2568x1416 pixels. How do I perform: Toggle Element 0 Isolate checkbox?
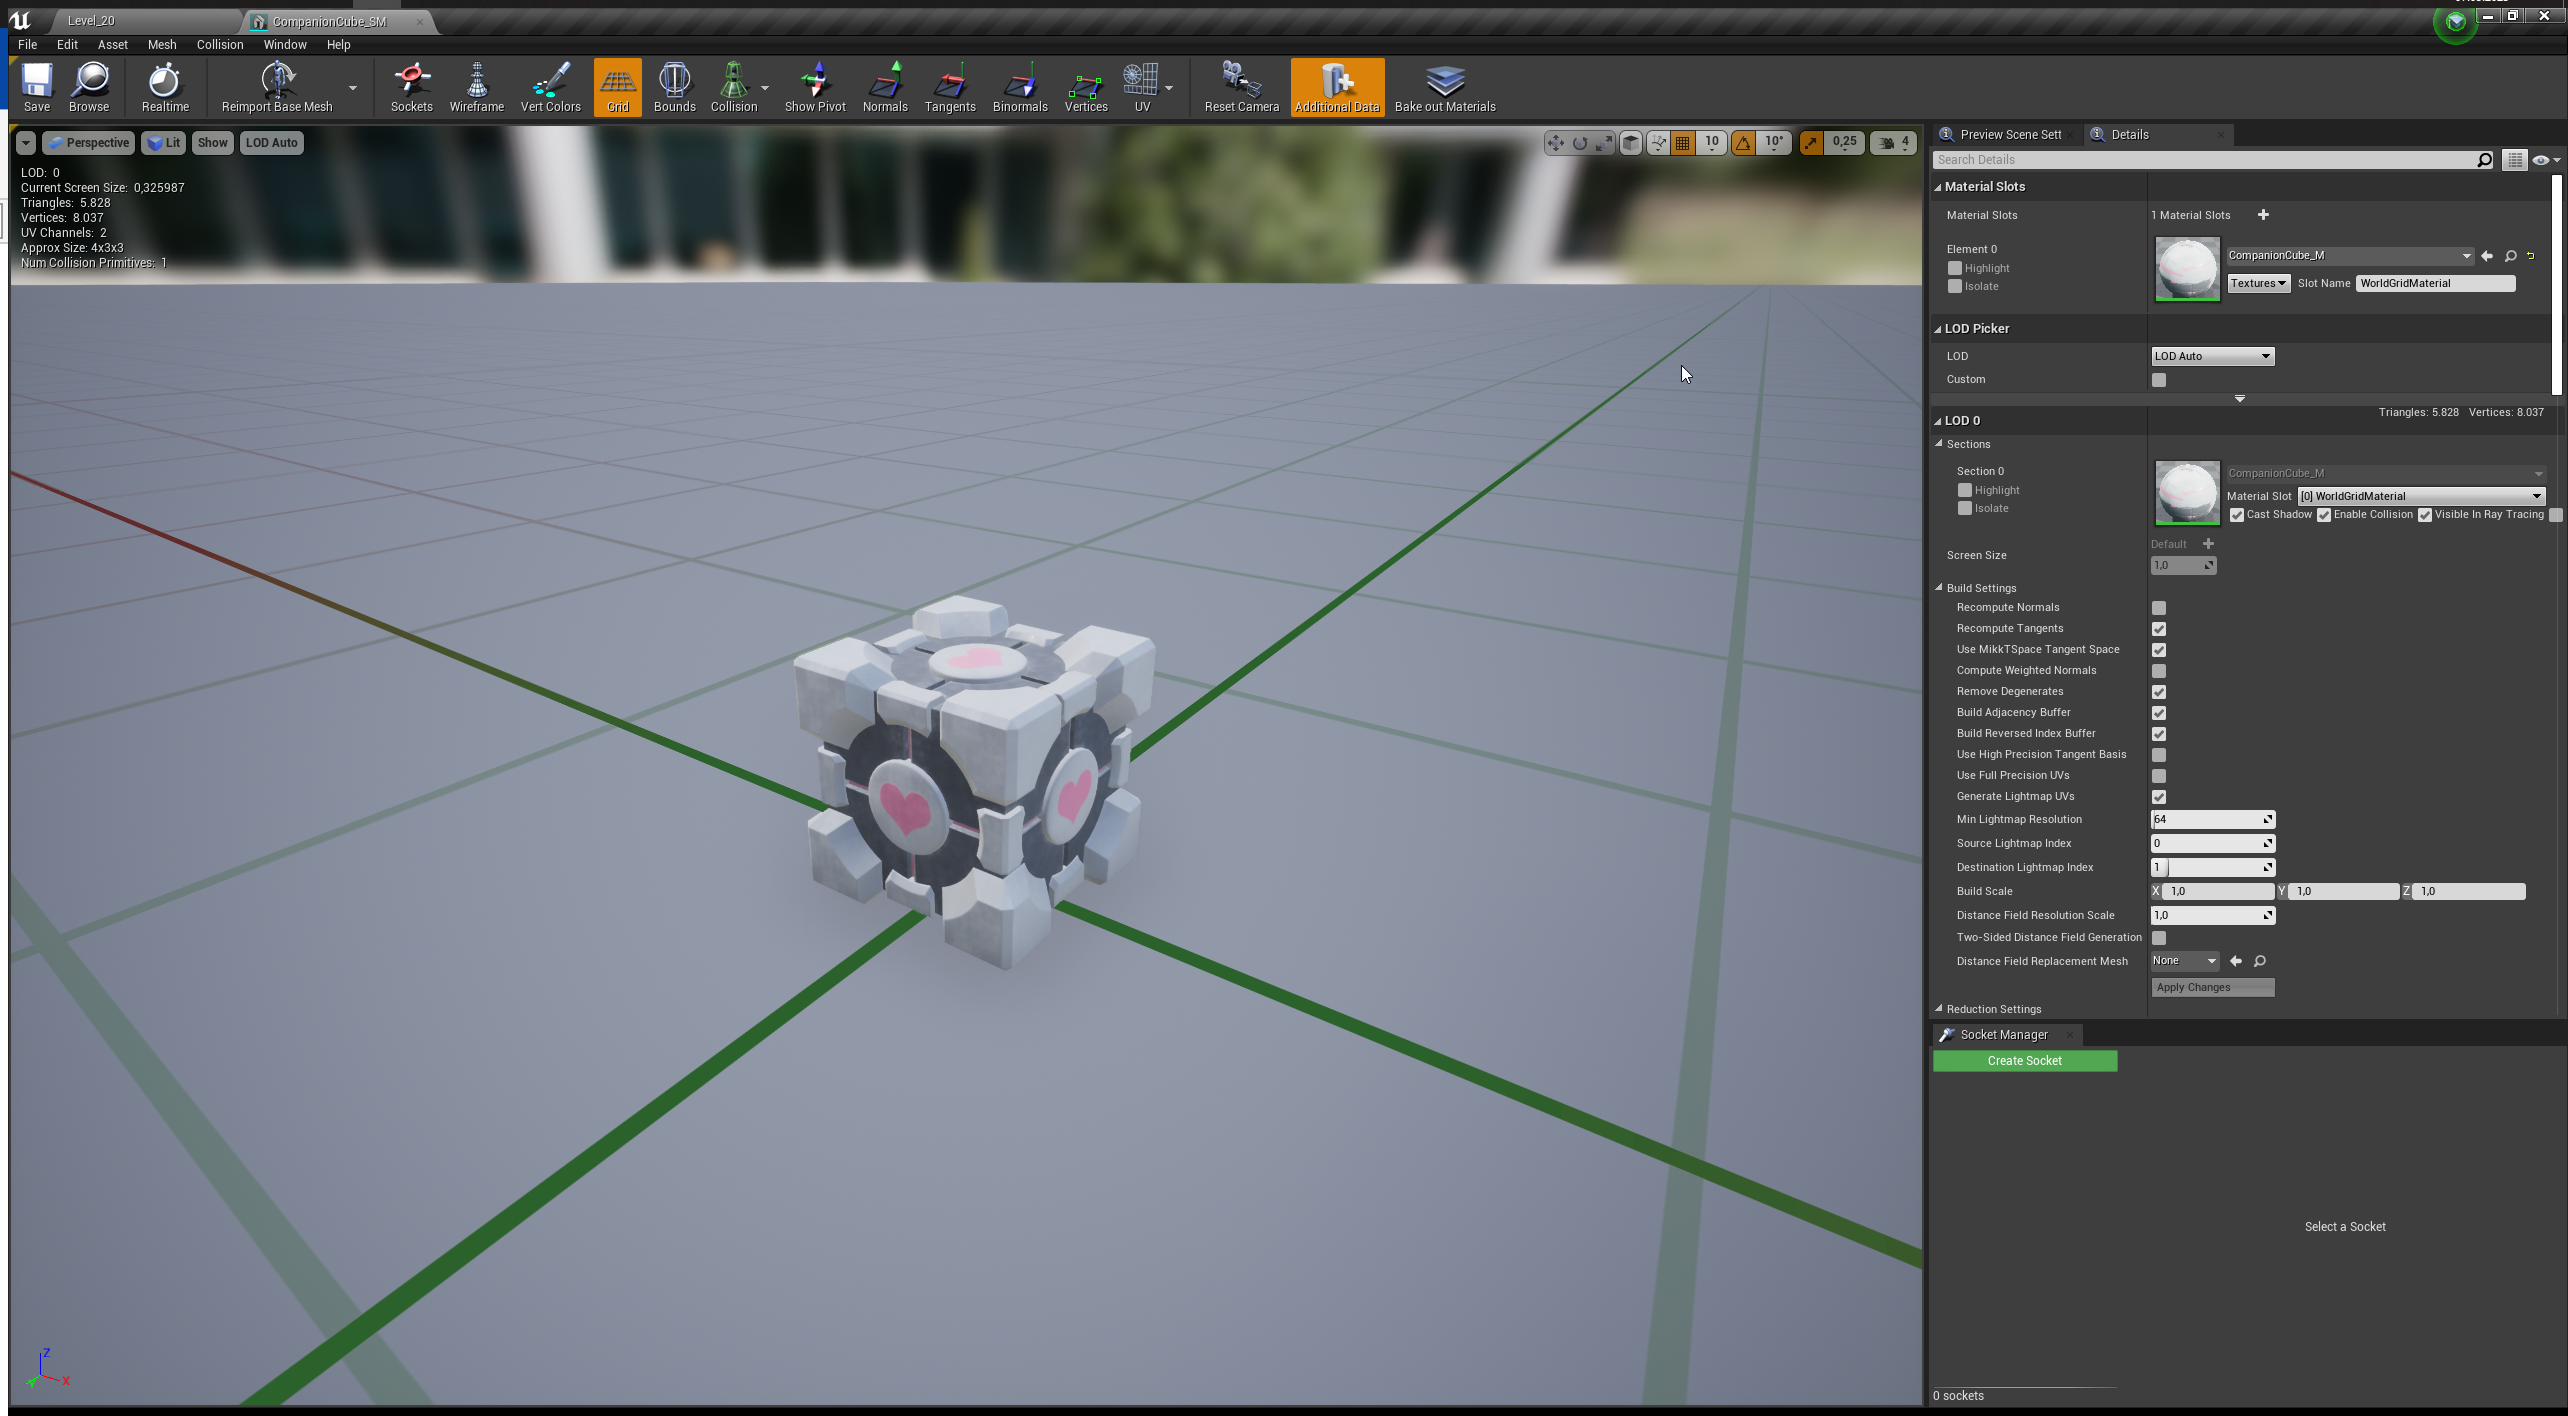point(1955,286)
